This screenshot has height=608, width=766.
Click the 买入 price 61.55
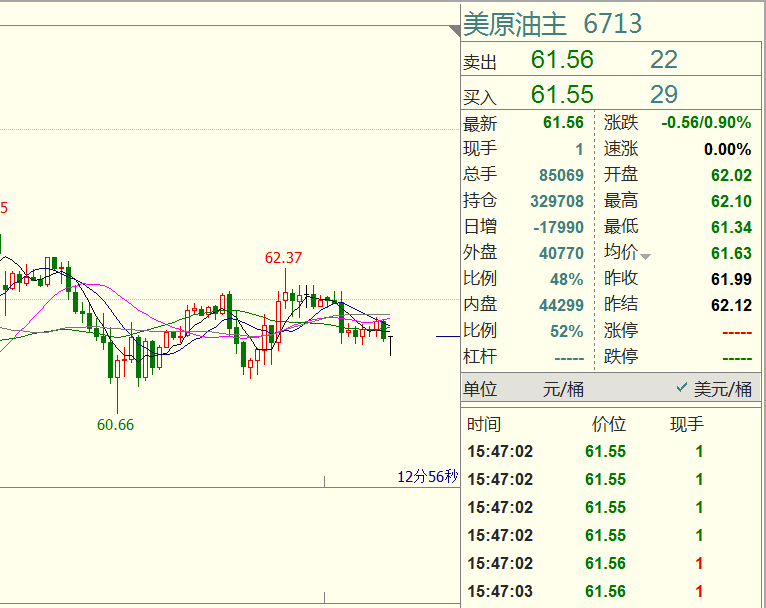(x=562, y=94)
